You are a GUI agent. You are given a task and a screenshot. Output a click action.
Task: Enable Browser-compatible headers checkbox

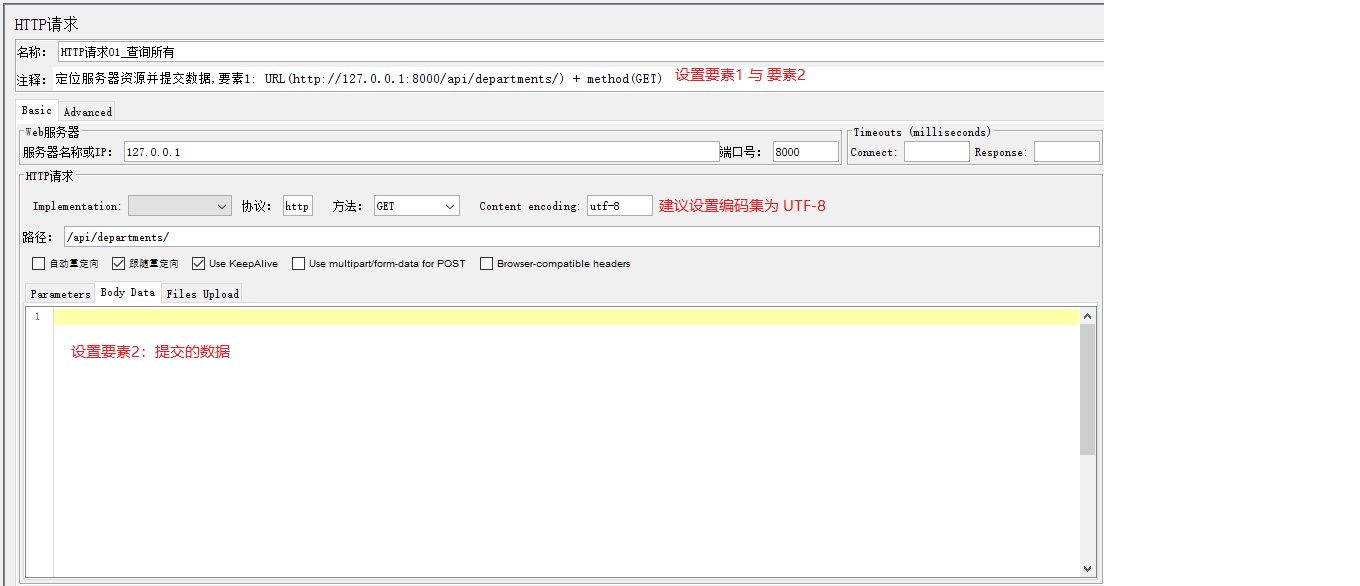(487, 264)
